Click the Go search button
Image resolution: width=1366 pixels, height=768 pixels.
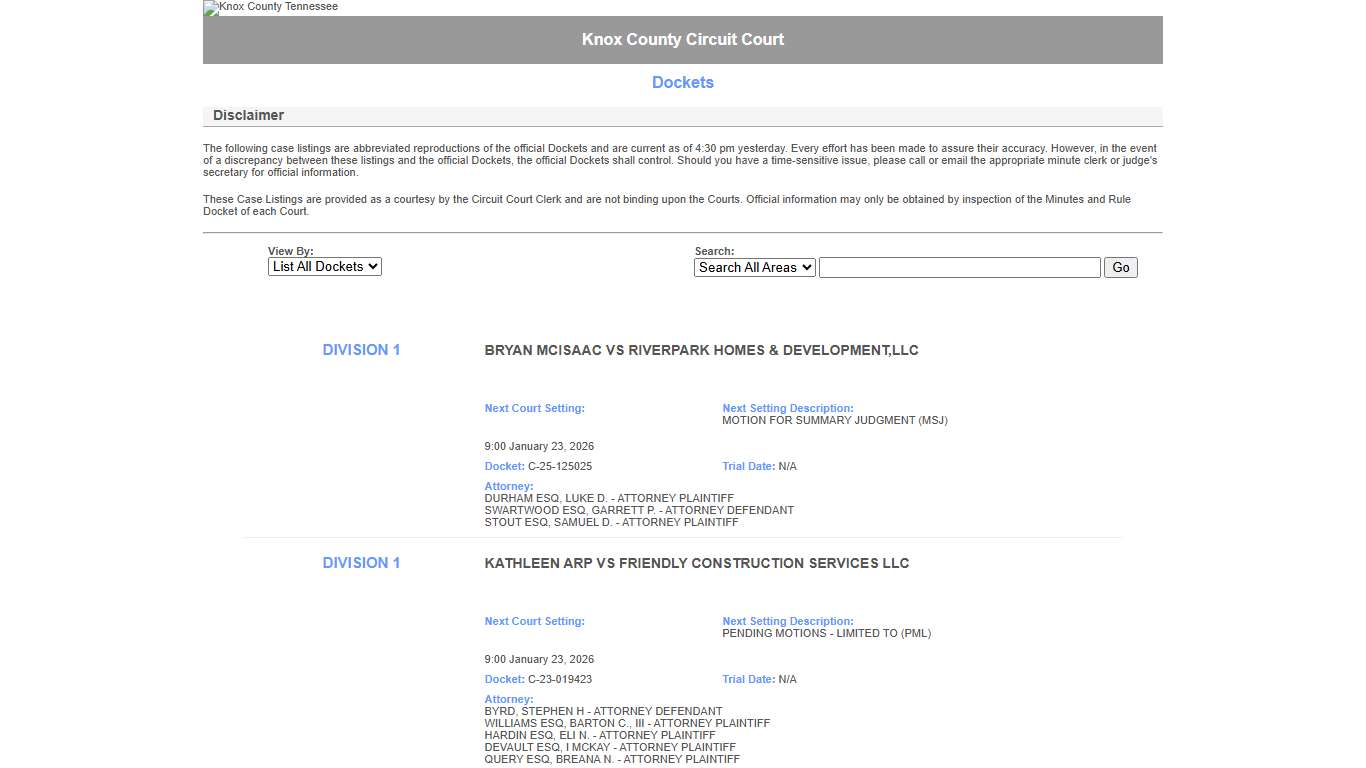[x=1120, y=267]
